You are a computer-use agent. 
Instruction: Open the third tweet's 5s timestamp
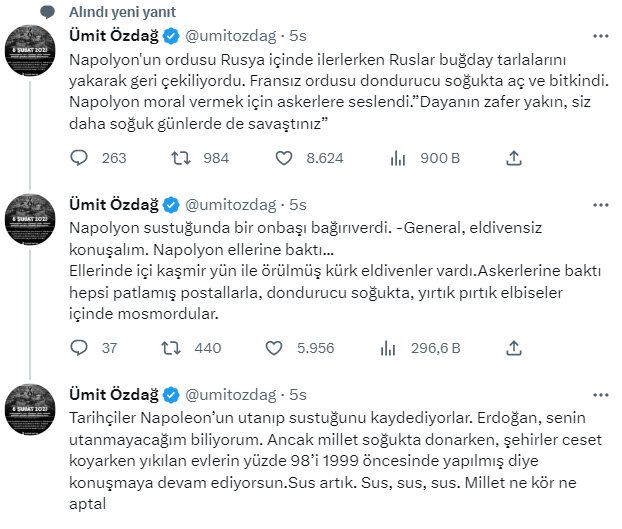point(297,394)
